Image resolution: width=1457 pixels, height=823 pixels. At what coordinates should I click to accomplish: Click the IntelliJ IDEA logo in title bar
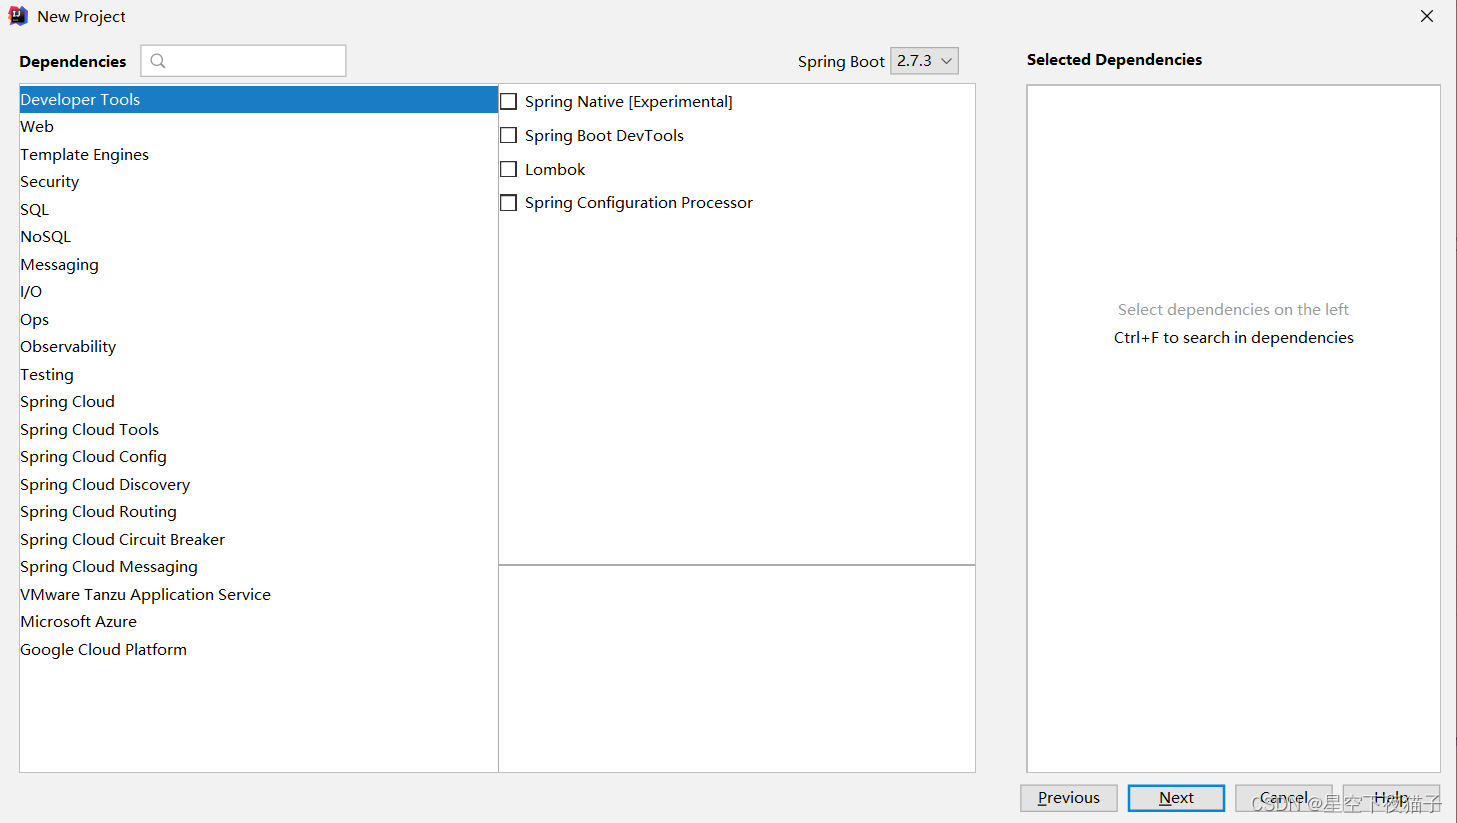coord(18,16)
